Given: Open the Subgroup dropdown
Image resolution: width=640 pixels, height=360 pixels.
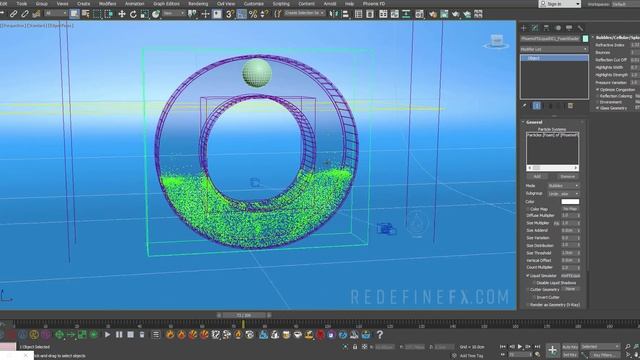Looking at the screenshot, I should pyautogui.click(x=564, y=193).
